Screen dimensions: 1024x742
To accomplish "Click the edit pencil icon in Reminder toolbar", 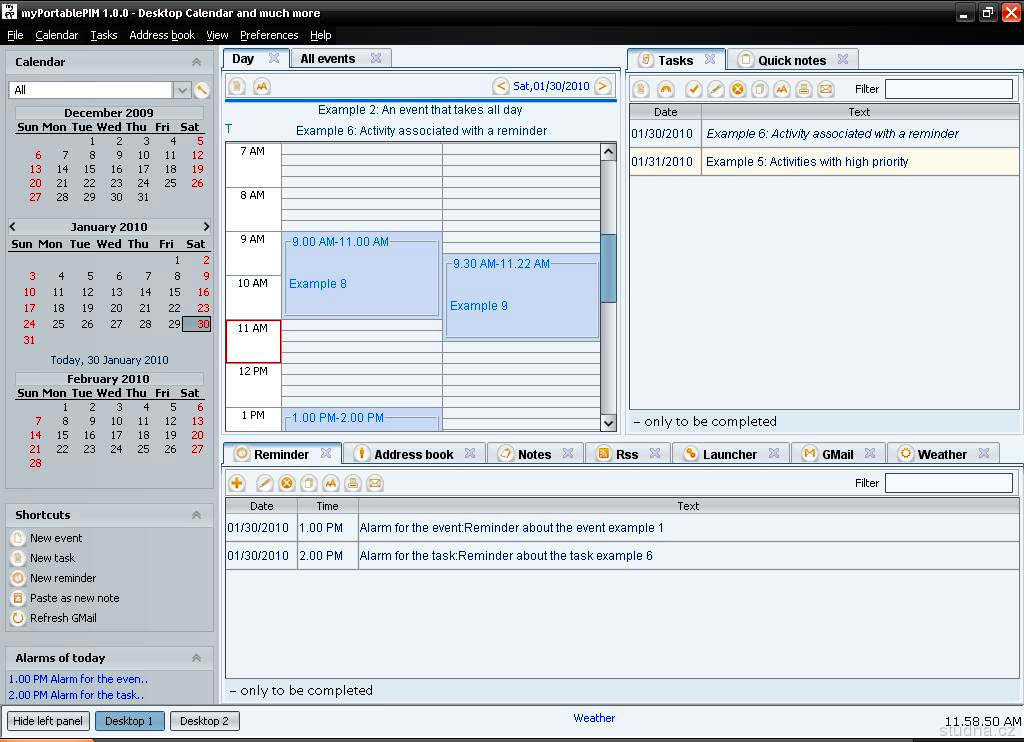I will (x=265, y=483).
